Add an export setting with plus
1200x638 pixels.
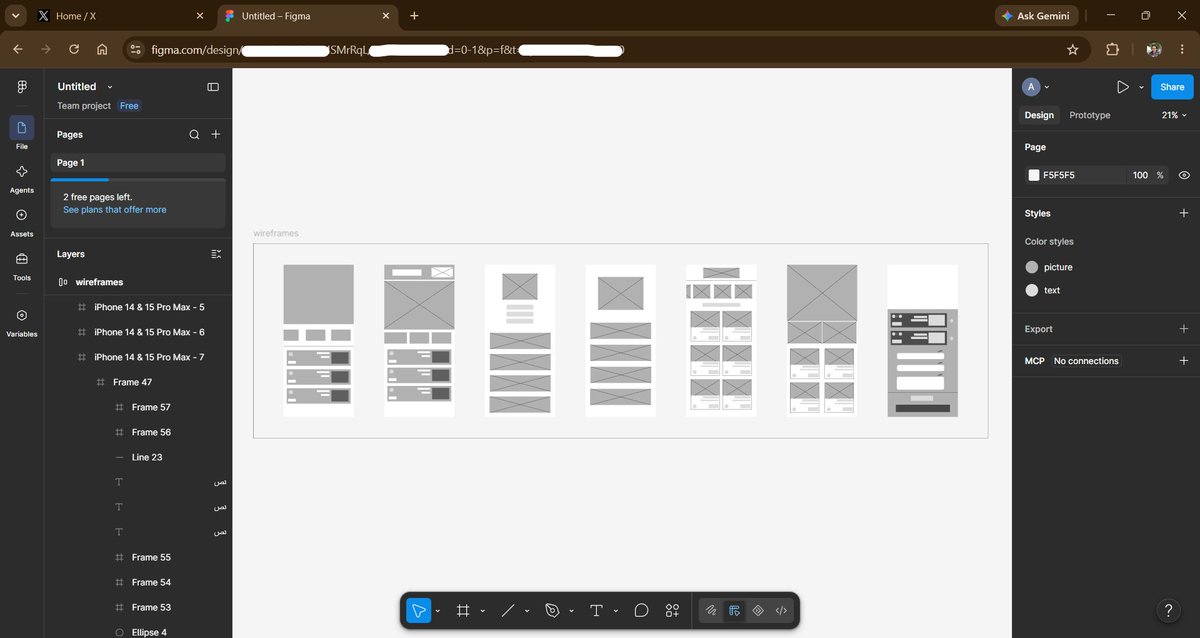click(x=1184, y=329)
